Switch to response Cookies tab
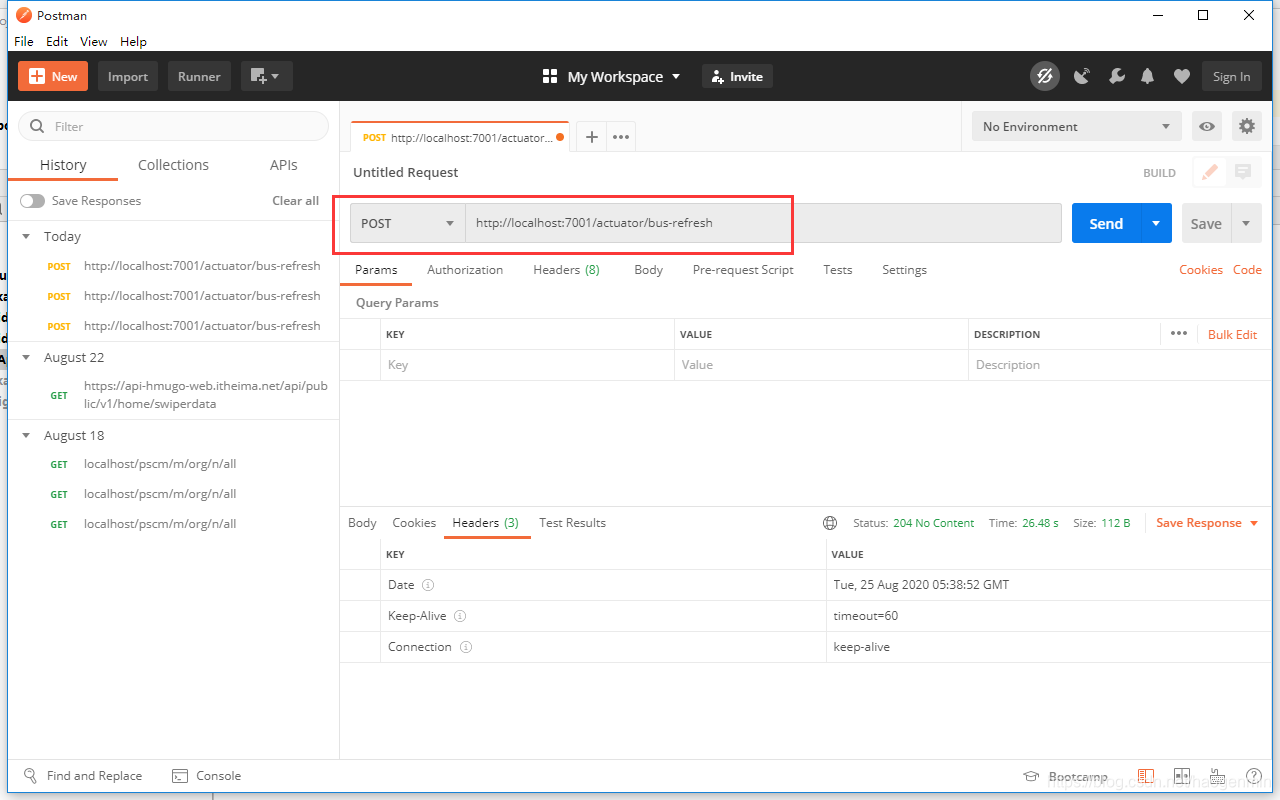Screen dimensions: 1280x800 414,523
